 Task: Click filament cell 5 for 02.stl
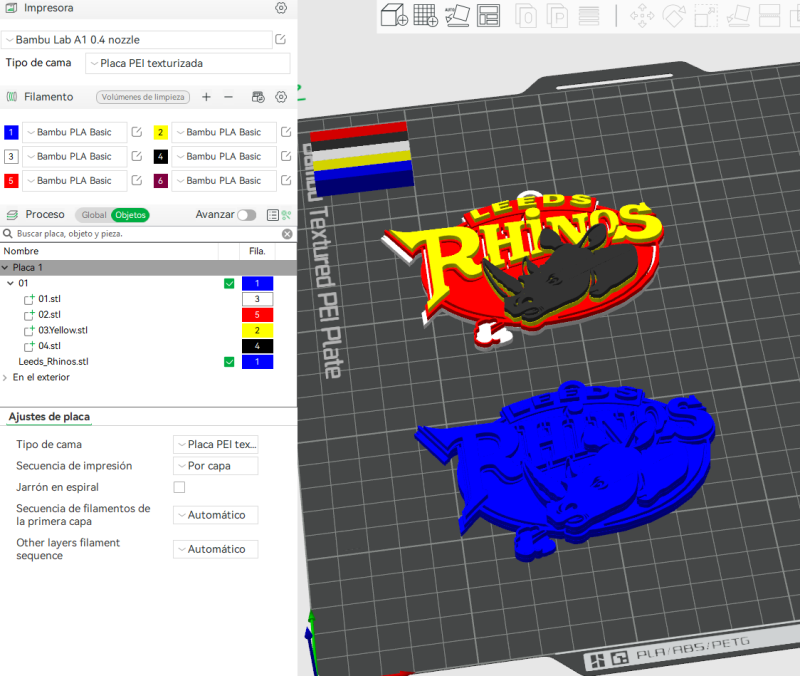[257, 315]
